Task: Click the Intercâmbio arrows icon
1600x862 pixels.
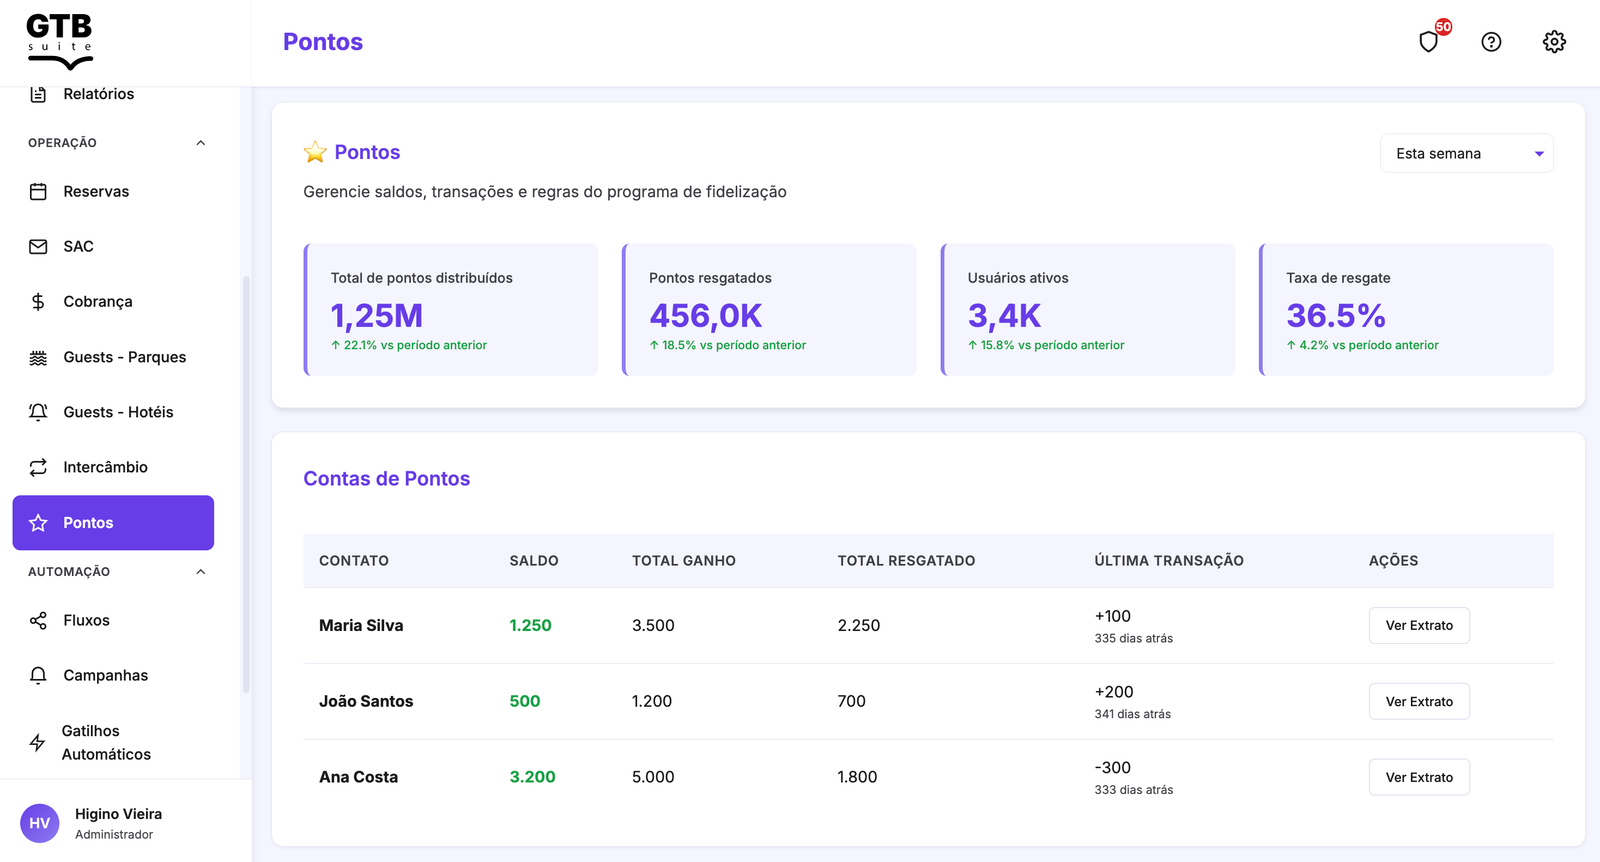Action: point(38,467)
